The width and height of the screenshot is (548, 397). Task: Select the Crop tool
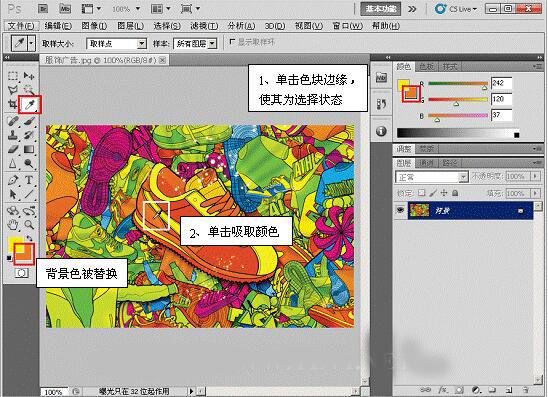click(x=13, y=104)
